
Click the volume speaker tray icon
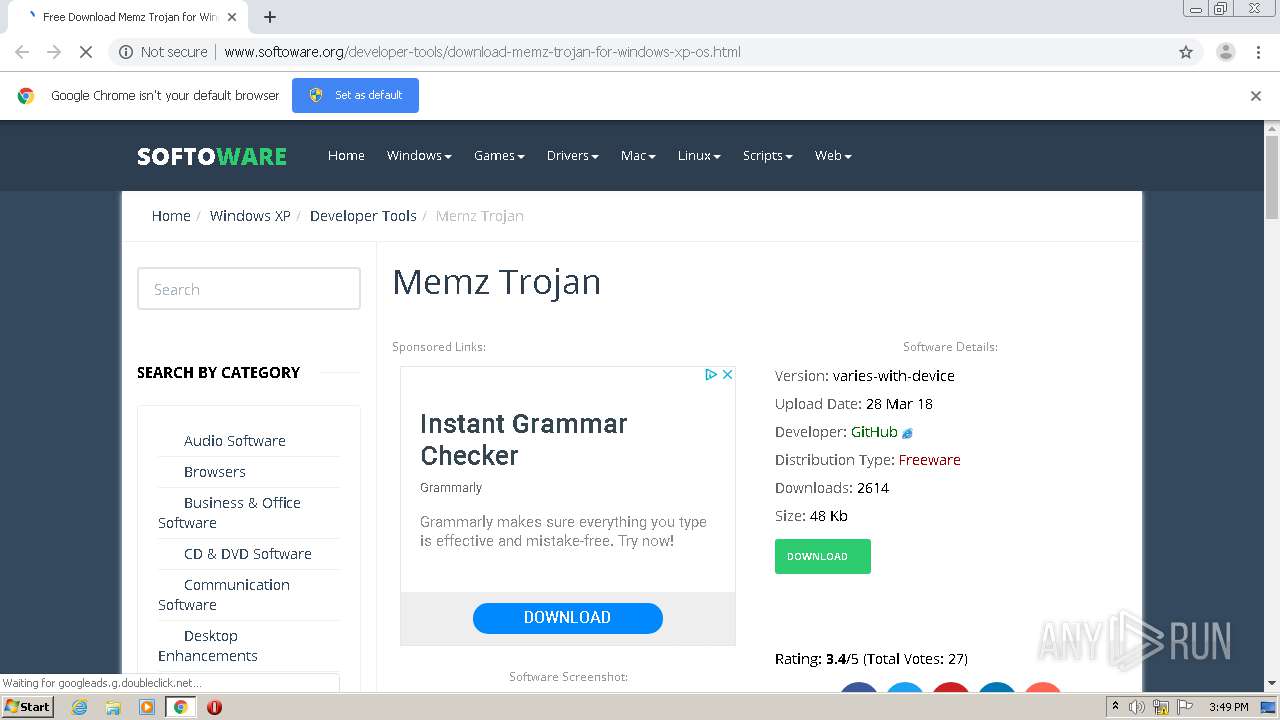pyautogui.click(x=1137, y=707)
